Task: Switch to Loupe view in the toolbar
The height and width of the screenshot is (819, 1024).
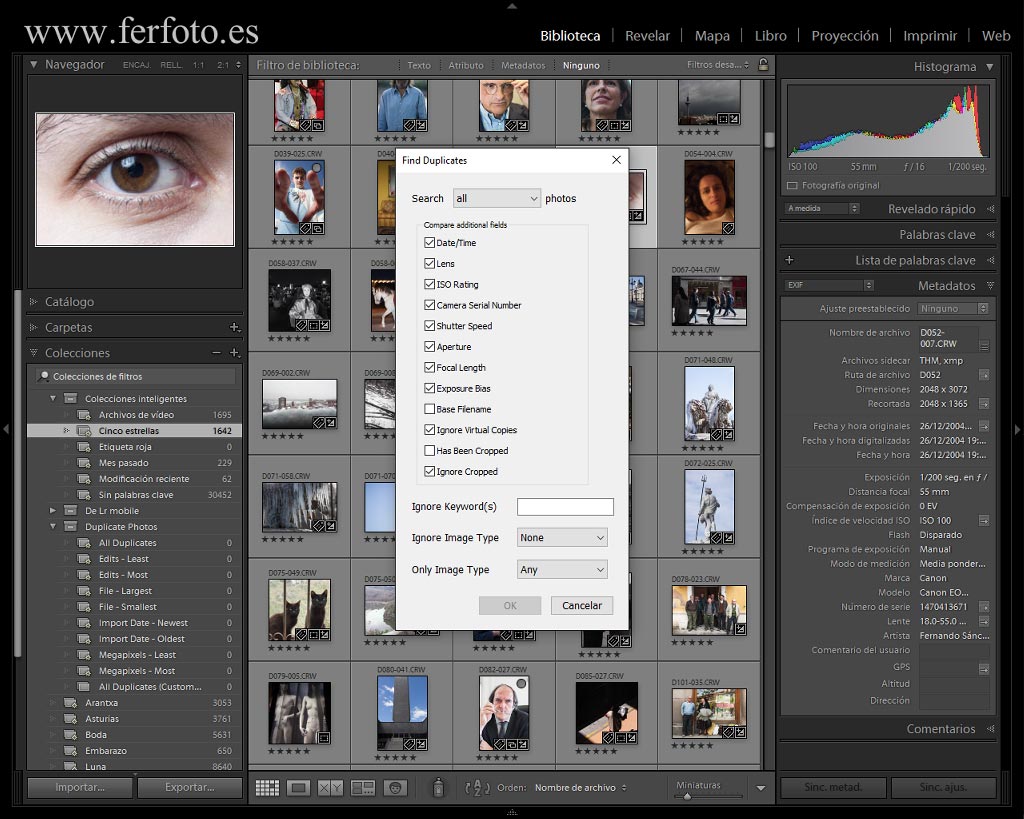Action: 298,788
